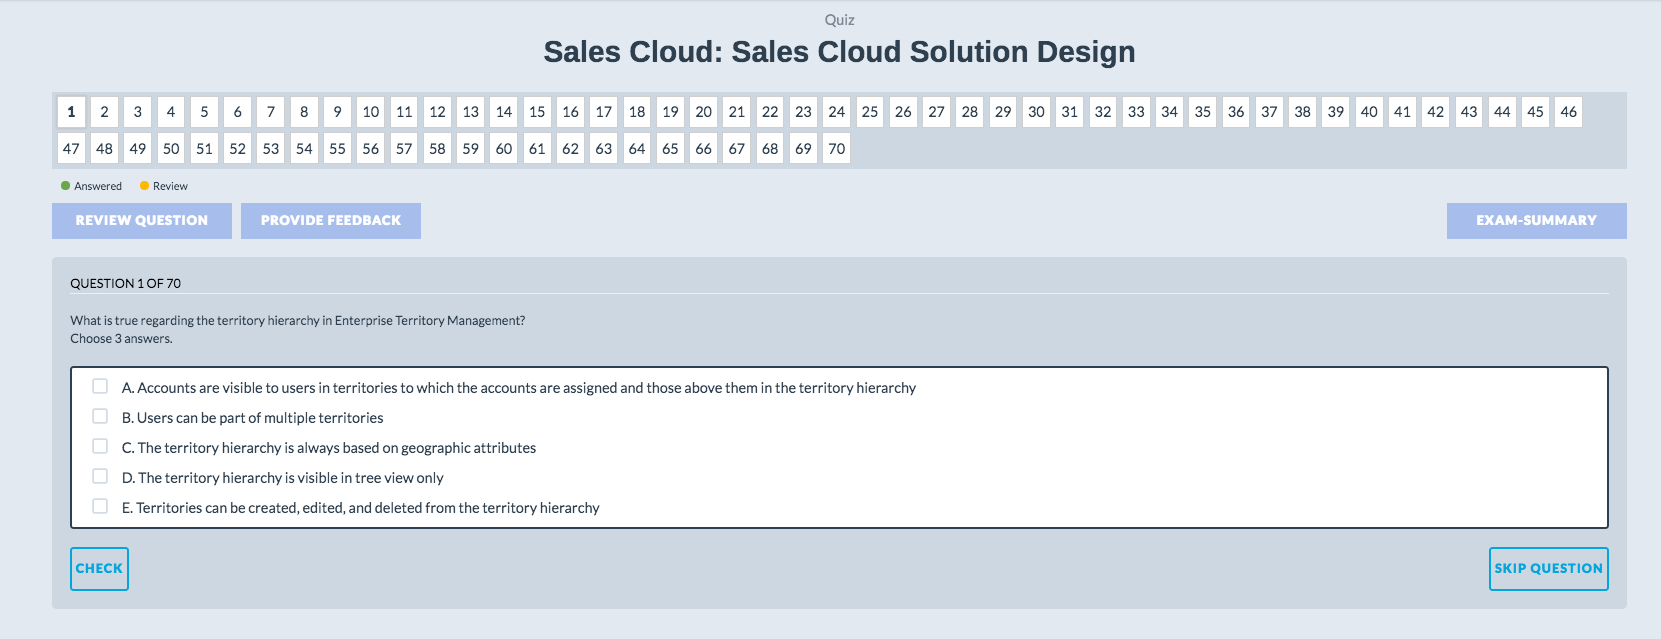
Task: Jump to question 23
Action: (803, 112)
